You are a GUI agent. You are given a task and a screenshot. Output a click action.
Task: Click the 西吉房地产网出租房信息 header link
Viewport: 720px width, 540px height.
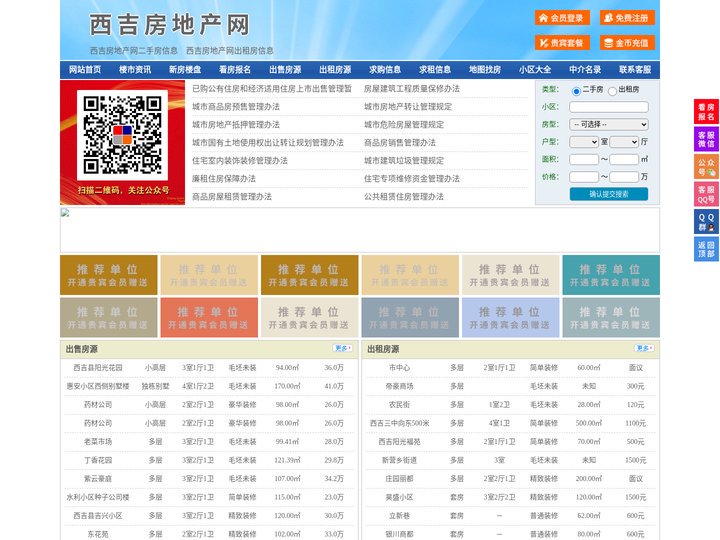click(230, 51)
